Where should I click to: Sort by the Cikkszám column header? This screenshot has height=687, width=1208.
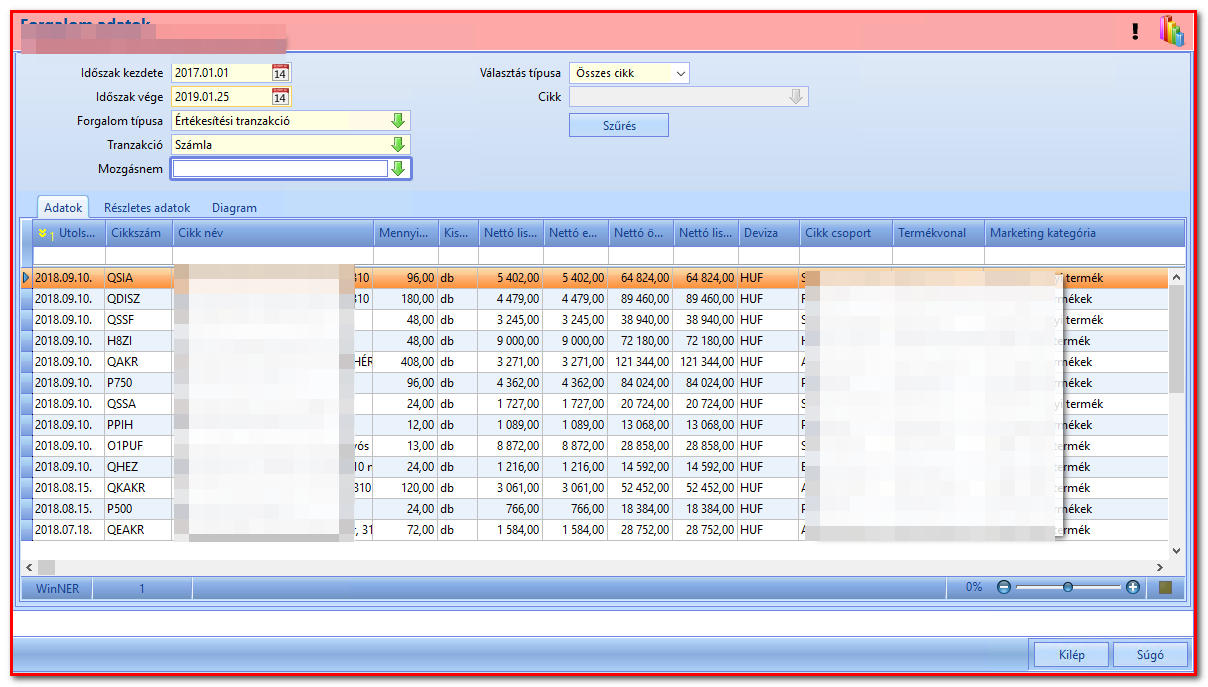pos(139,233)
